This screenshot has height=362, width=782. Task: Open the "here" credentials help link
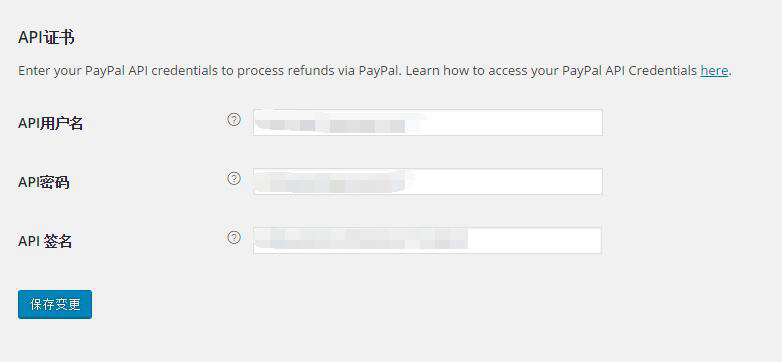[714, 71]
